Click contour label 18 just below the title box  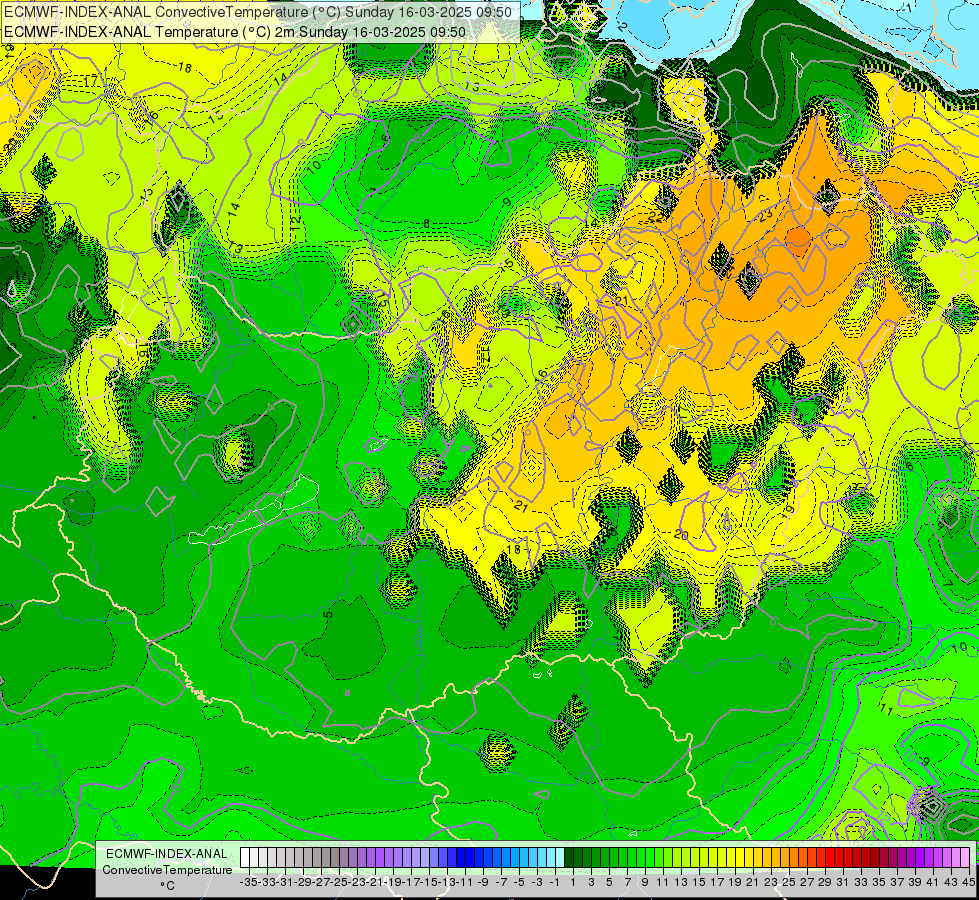click(x=185, y=67)
